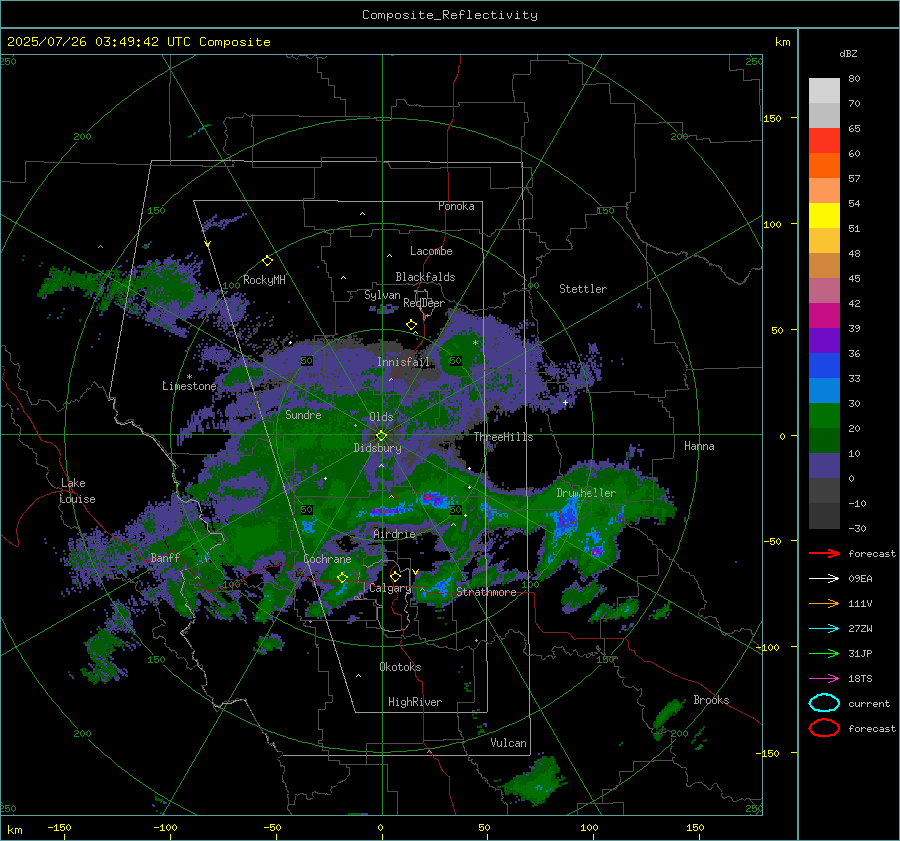Select the Limestone map label
This screenshot has height=841, width=900.
click(189, 386)
